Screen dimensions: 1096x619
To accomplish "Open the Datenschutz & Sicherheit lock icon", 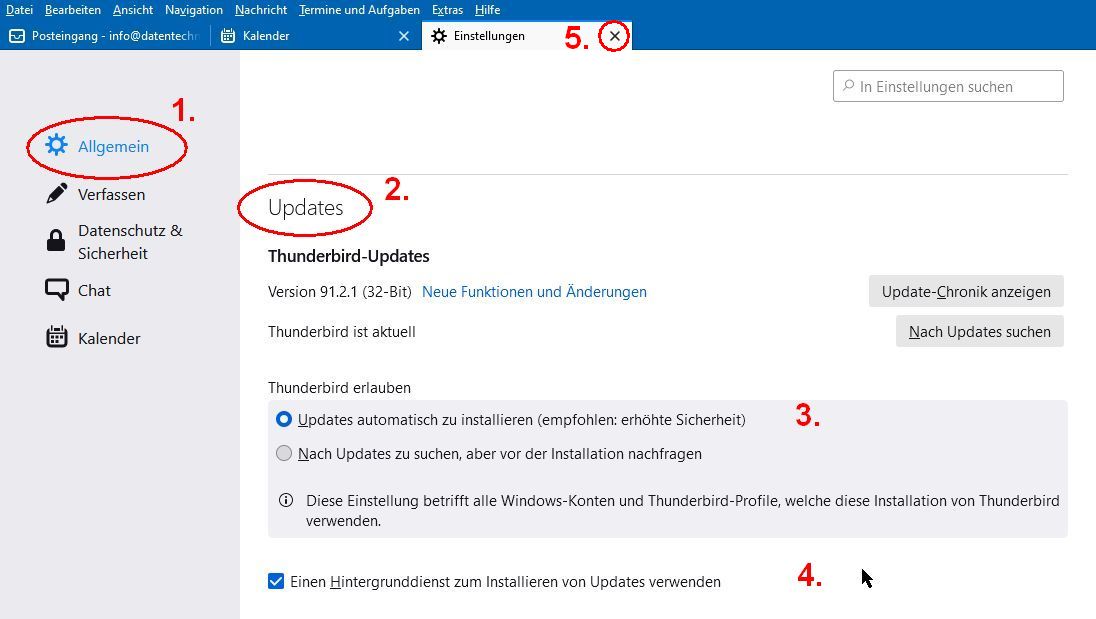I will coord(56,241).
